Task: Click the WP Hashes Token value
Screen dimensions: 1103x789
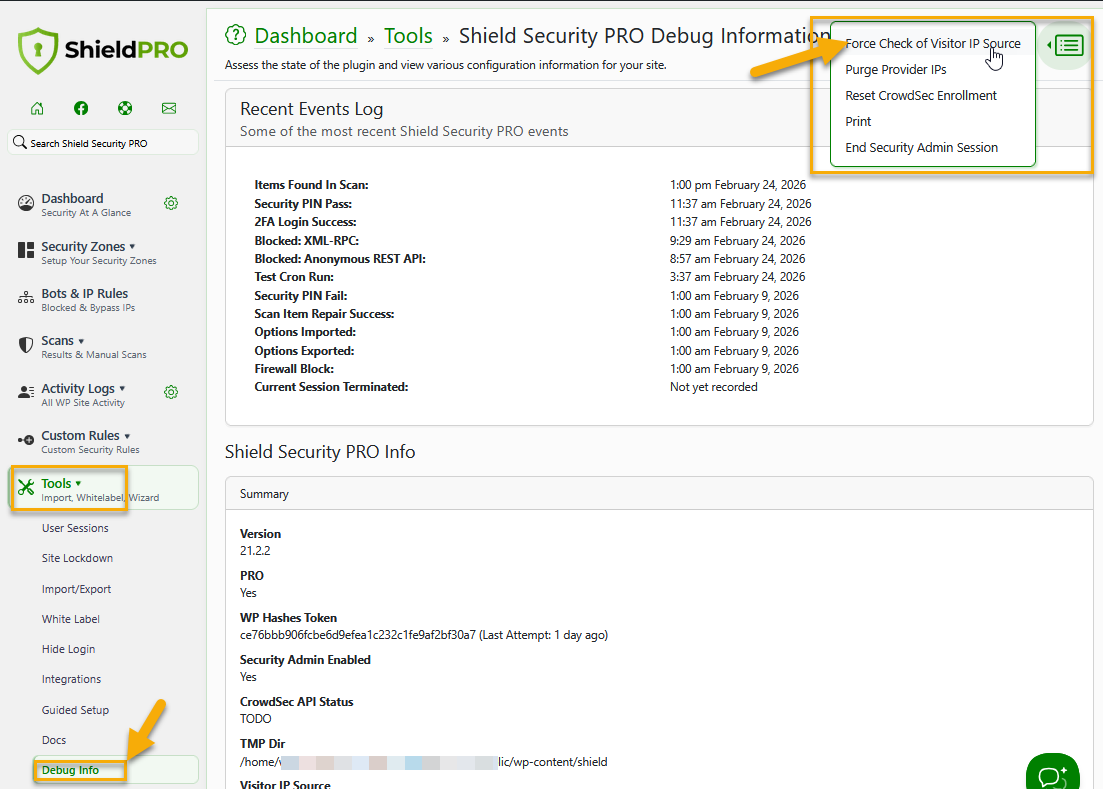Action: pyautogui.click(x=423, y=635)
